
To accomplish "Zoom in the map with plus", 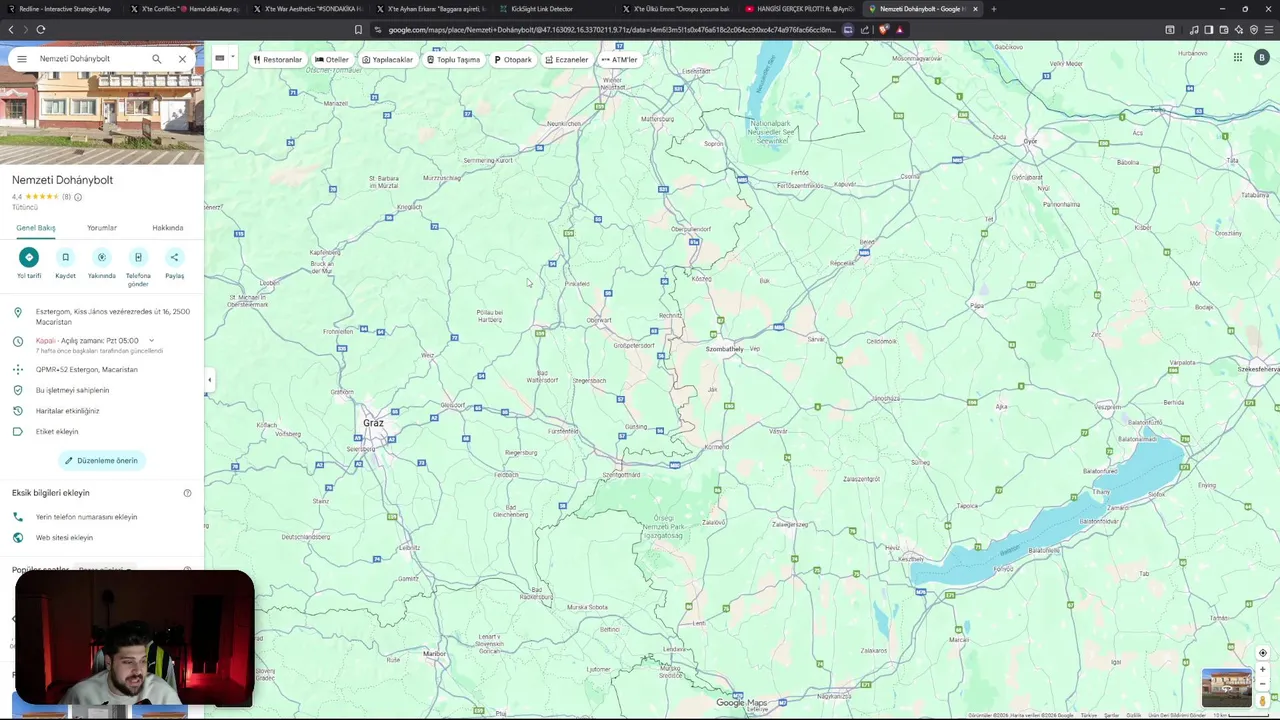I will tap(1262, 670).
